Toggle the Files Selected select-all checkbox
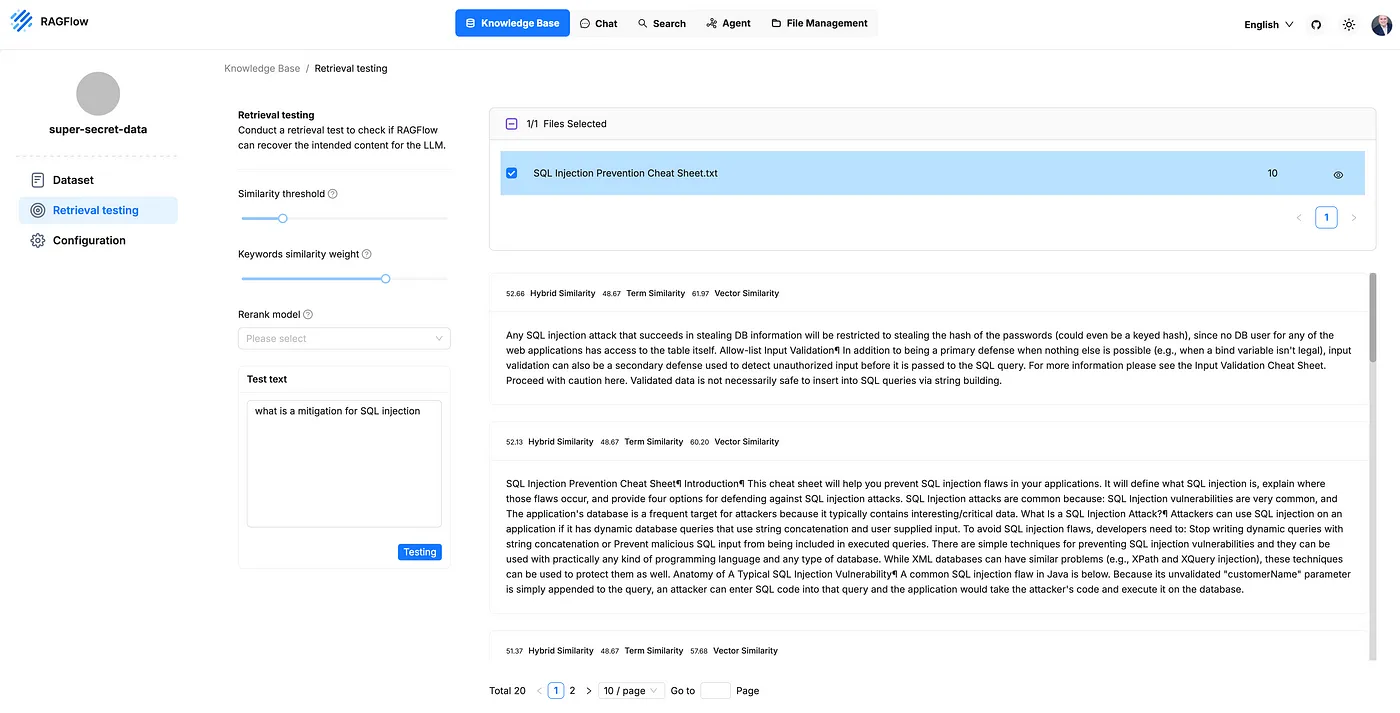This screenshot has height=713, width=1400. [x=511, y=124]
